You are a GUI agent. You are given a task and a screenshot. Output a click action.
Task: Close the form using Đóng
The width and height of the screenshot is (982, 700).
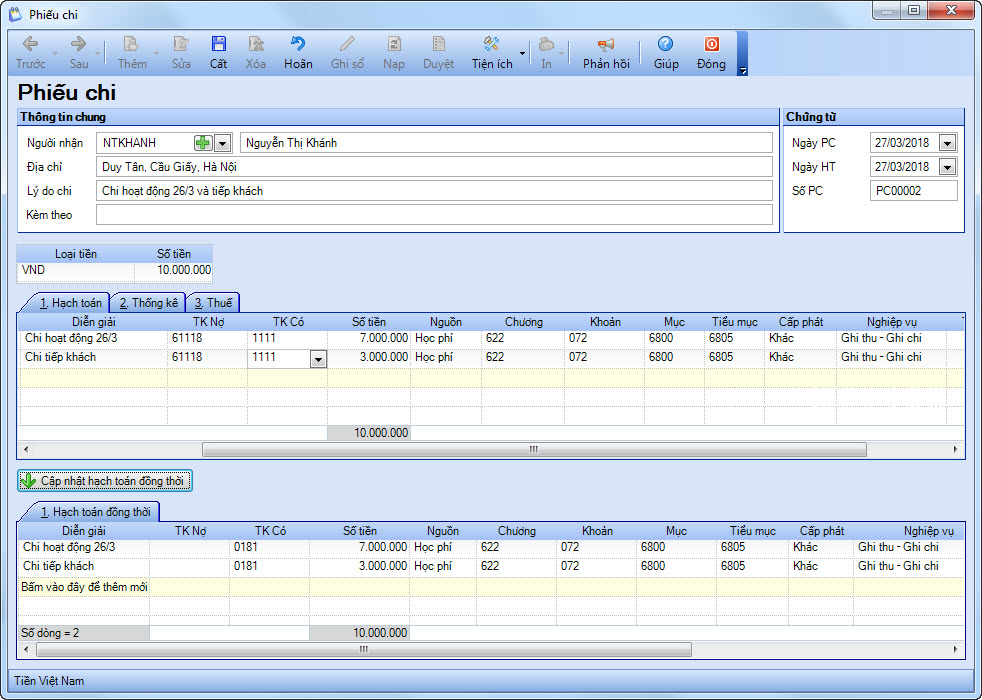711,53
